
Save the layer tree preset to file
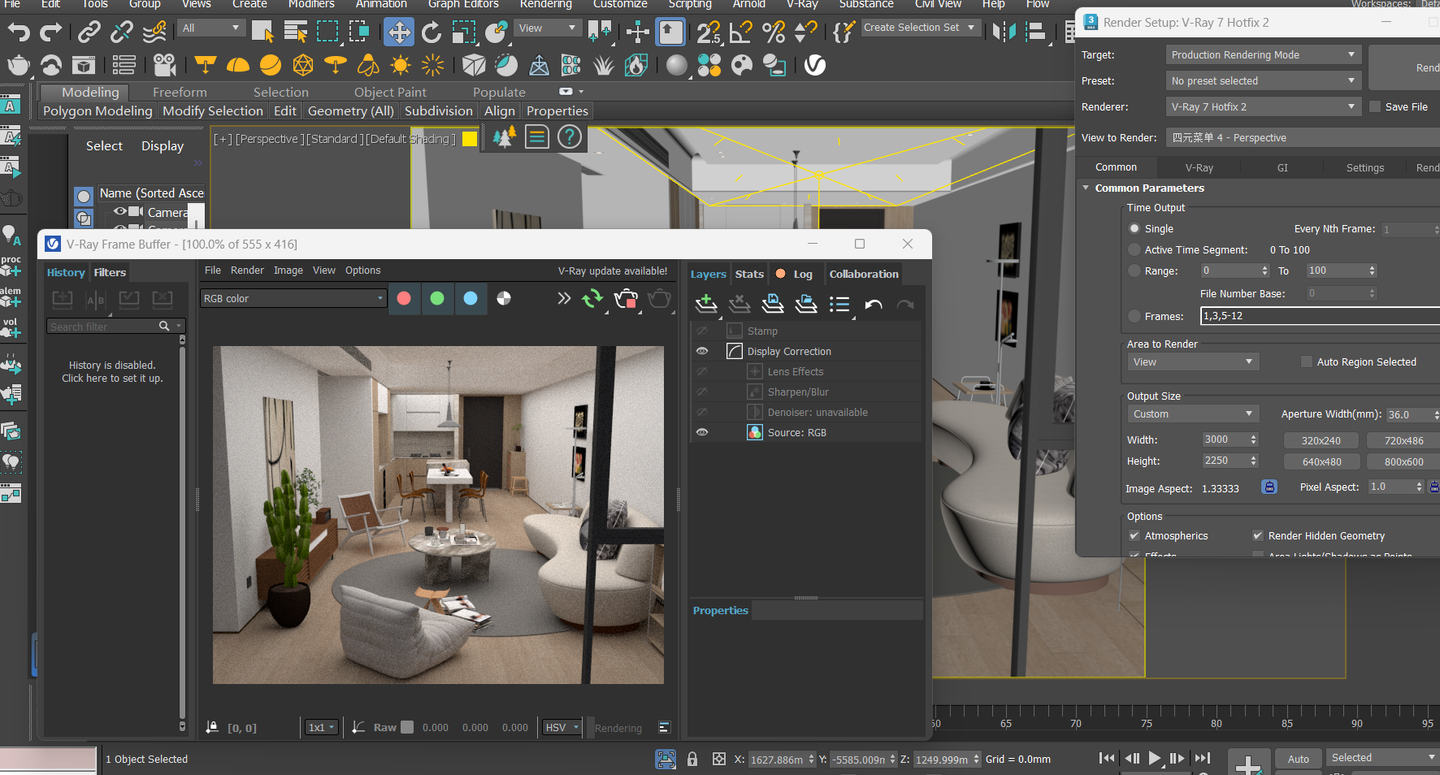(772, 304)
